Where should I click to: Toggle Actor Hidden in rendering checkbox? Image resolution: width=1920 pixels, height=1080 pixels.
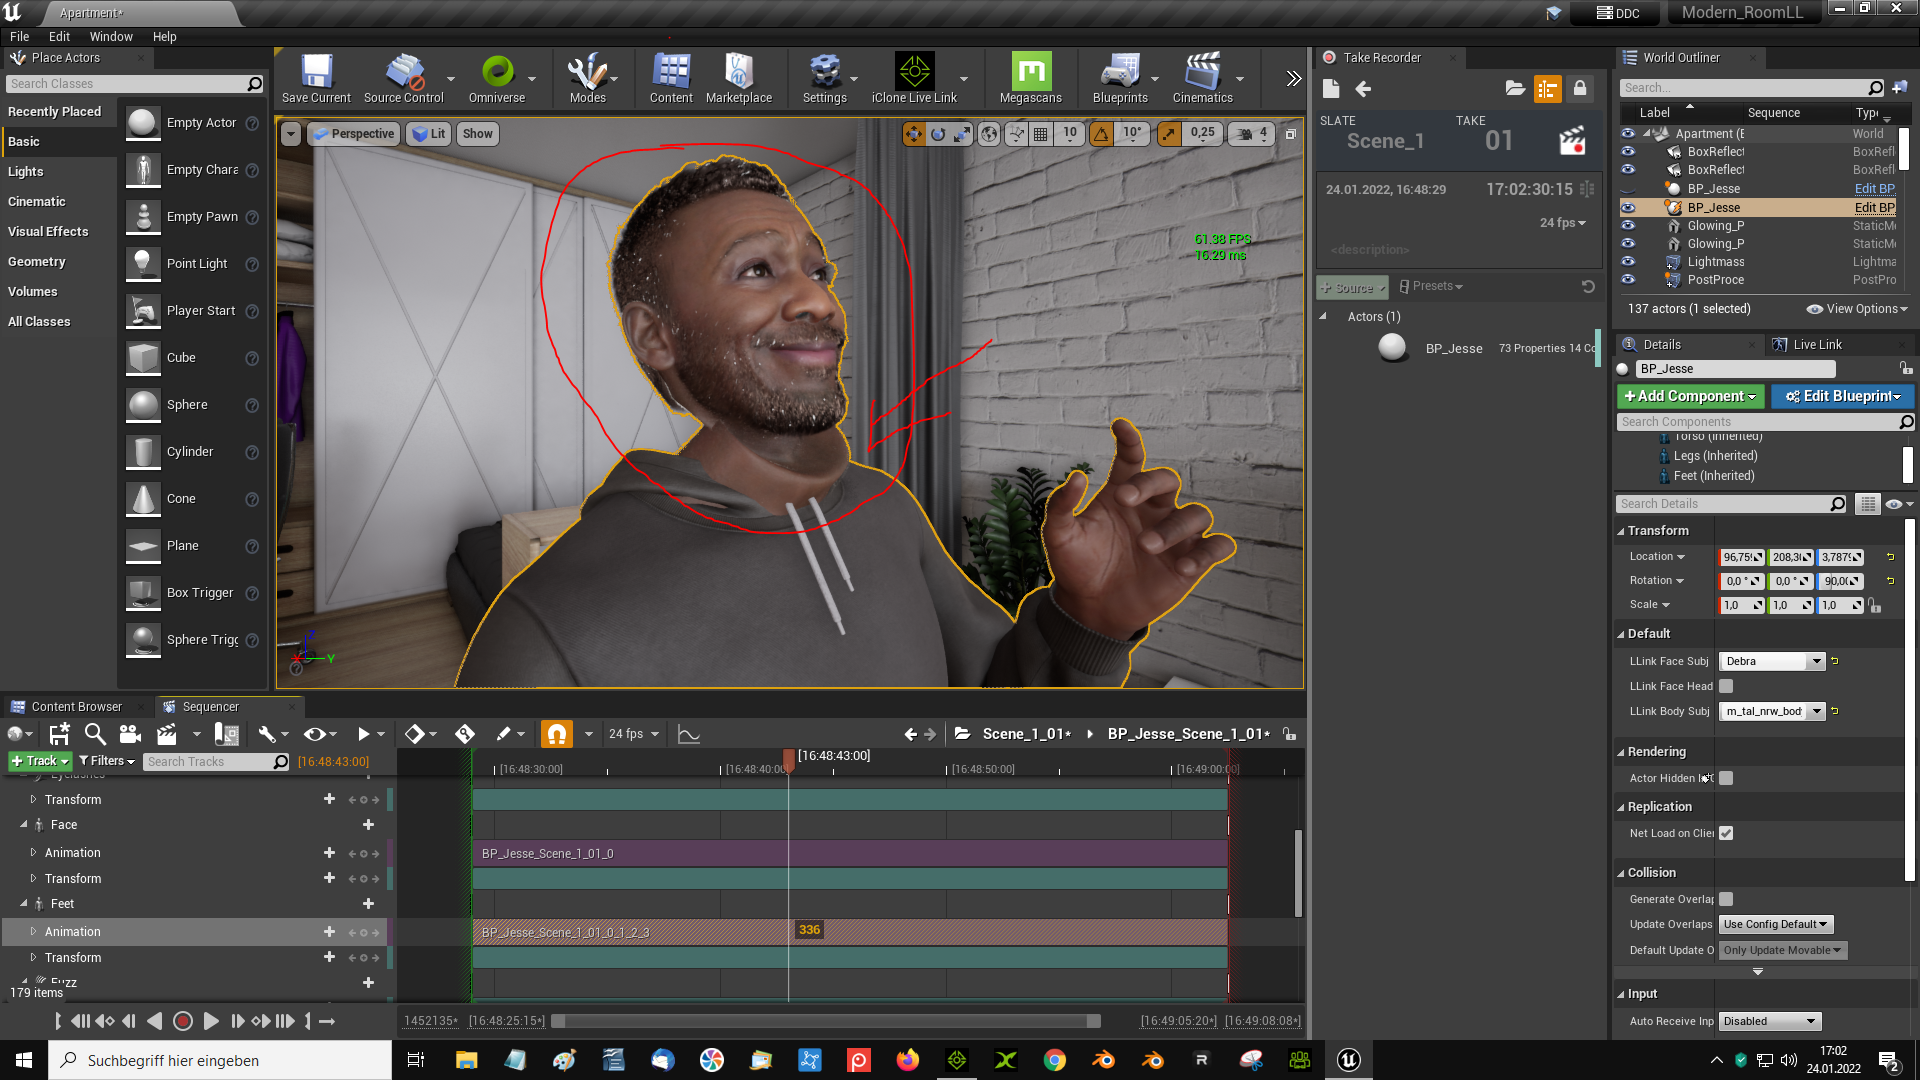pos(1725,778)
